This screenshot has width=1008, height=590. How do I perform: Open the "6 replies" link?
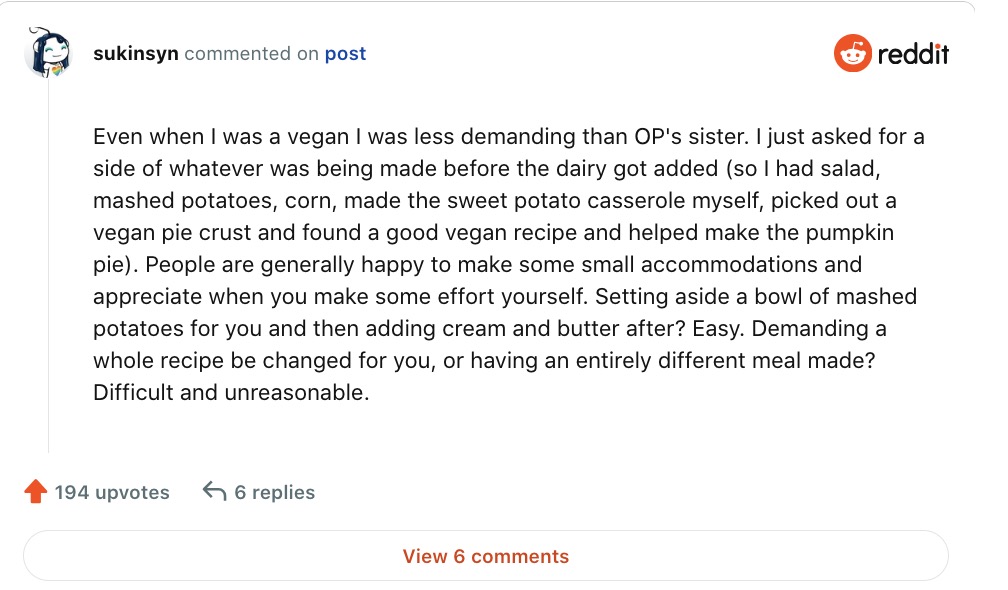point(274,492)
